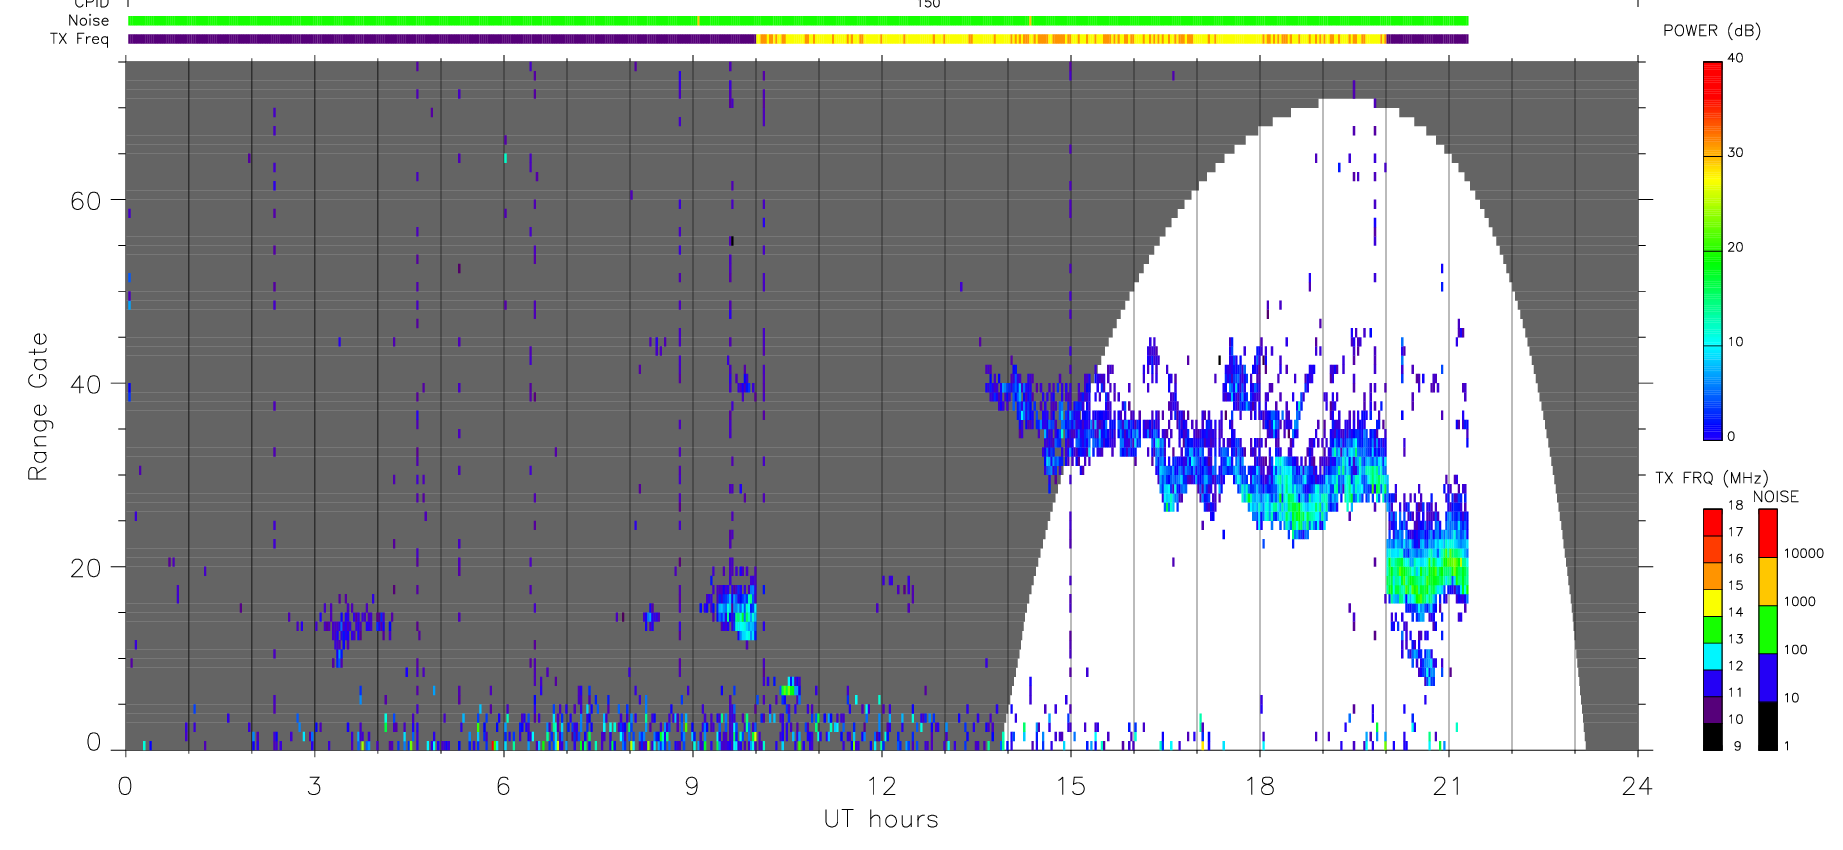Click the POWER (dB) color bar

(x=1712, y=250)
